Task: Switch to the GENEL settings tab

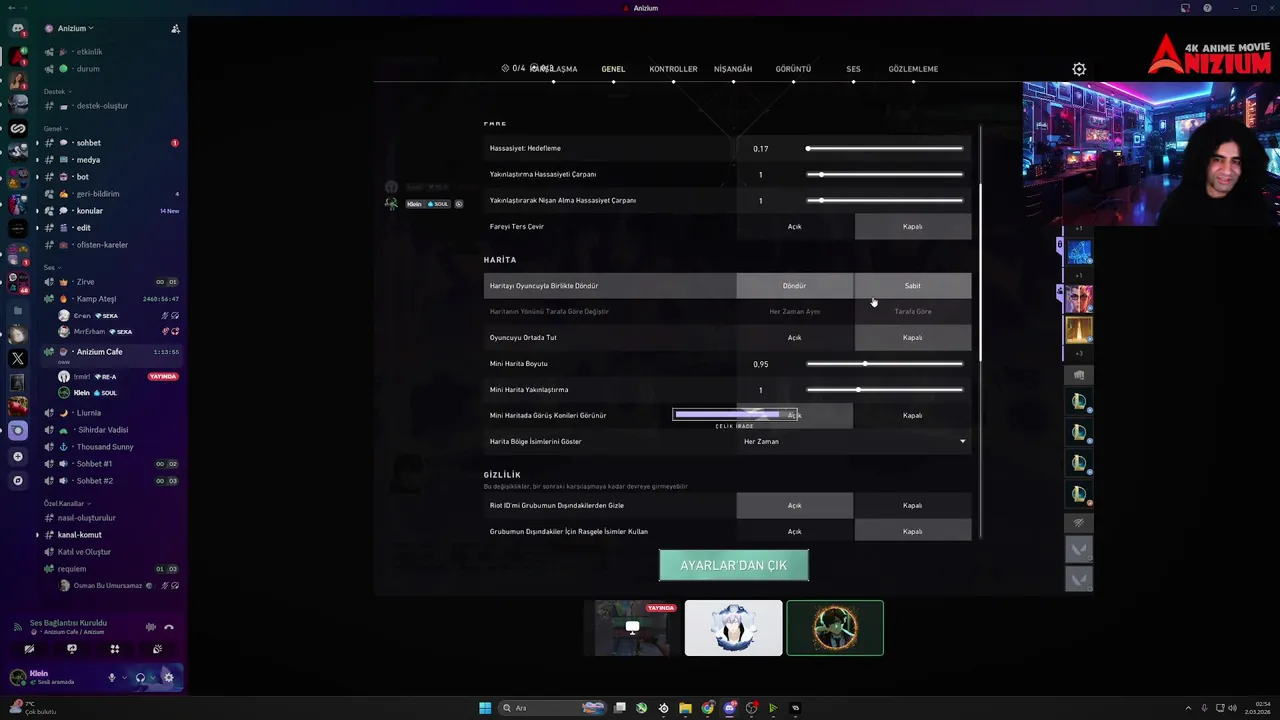Action: click(613, 69)
